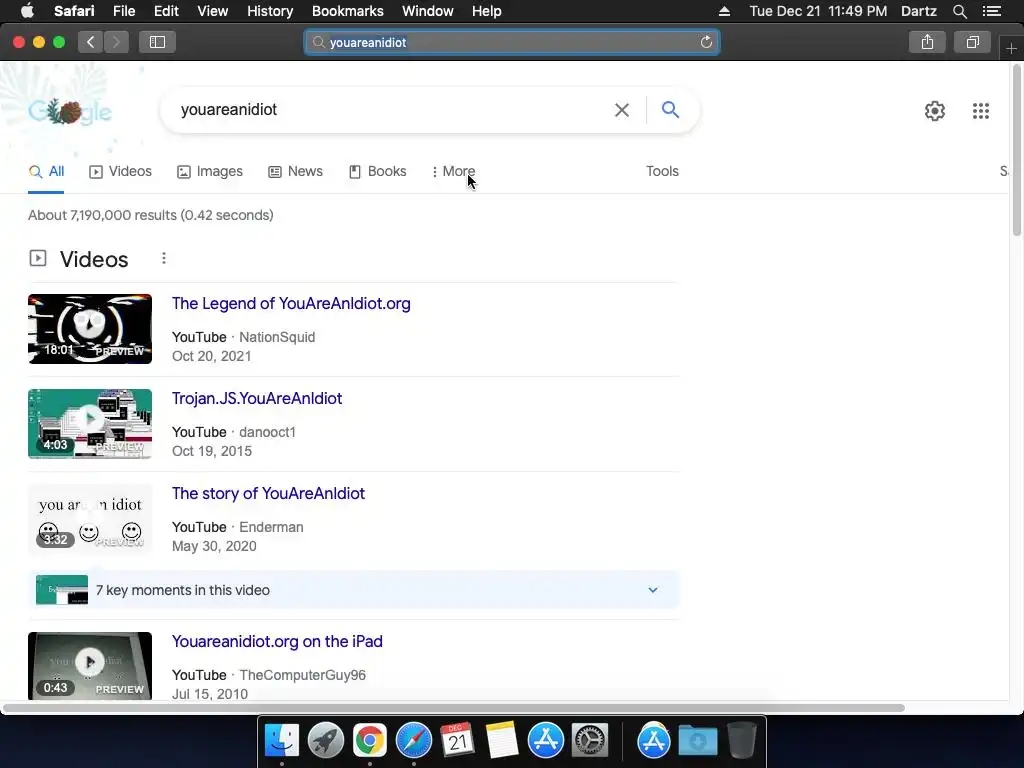Open Finder from the Dock
Image resolution: width=1024 pixels, height=768 pixels.
tap(281, 741)
